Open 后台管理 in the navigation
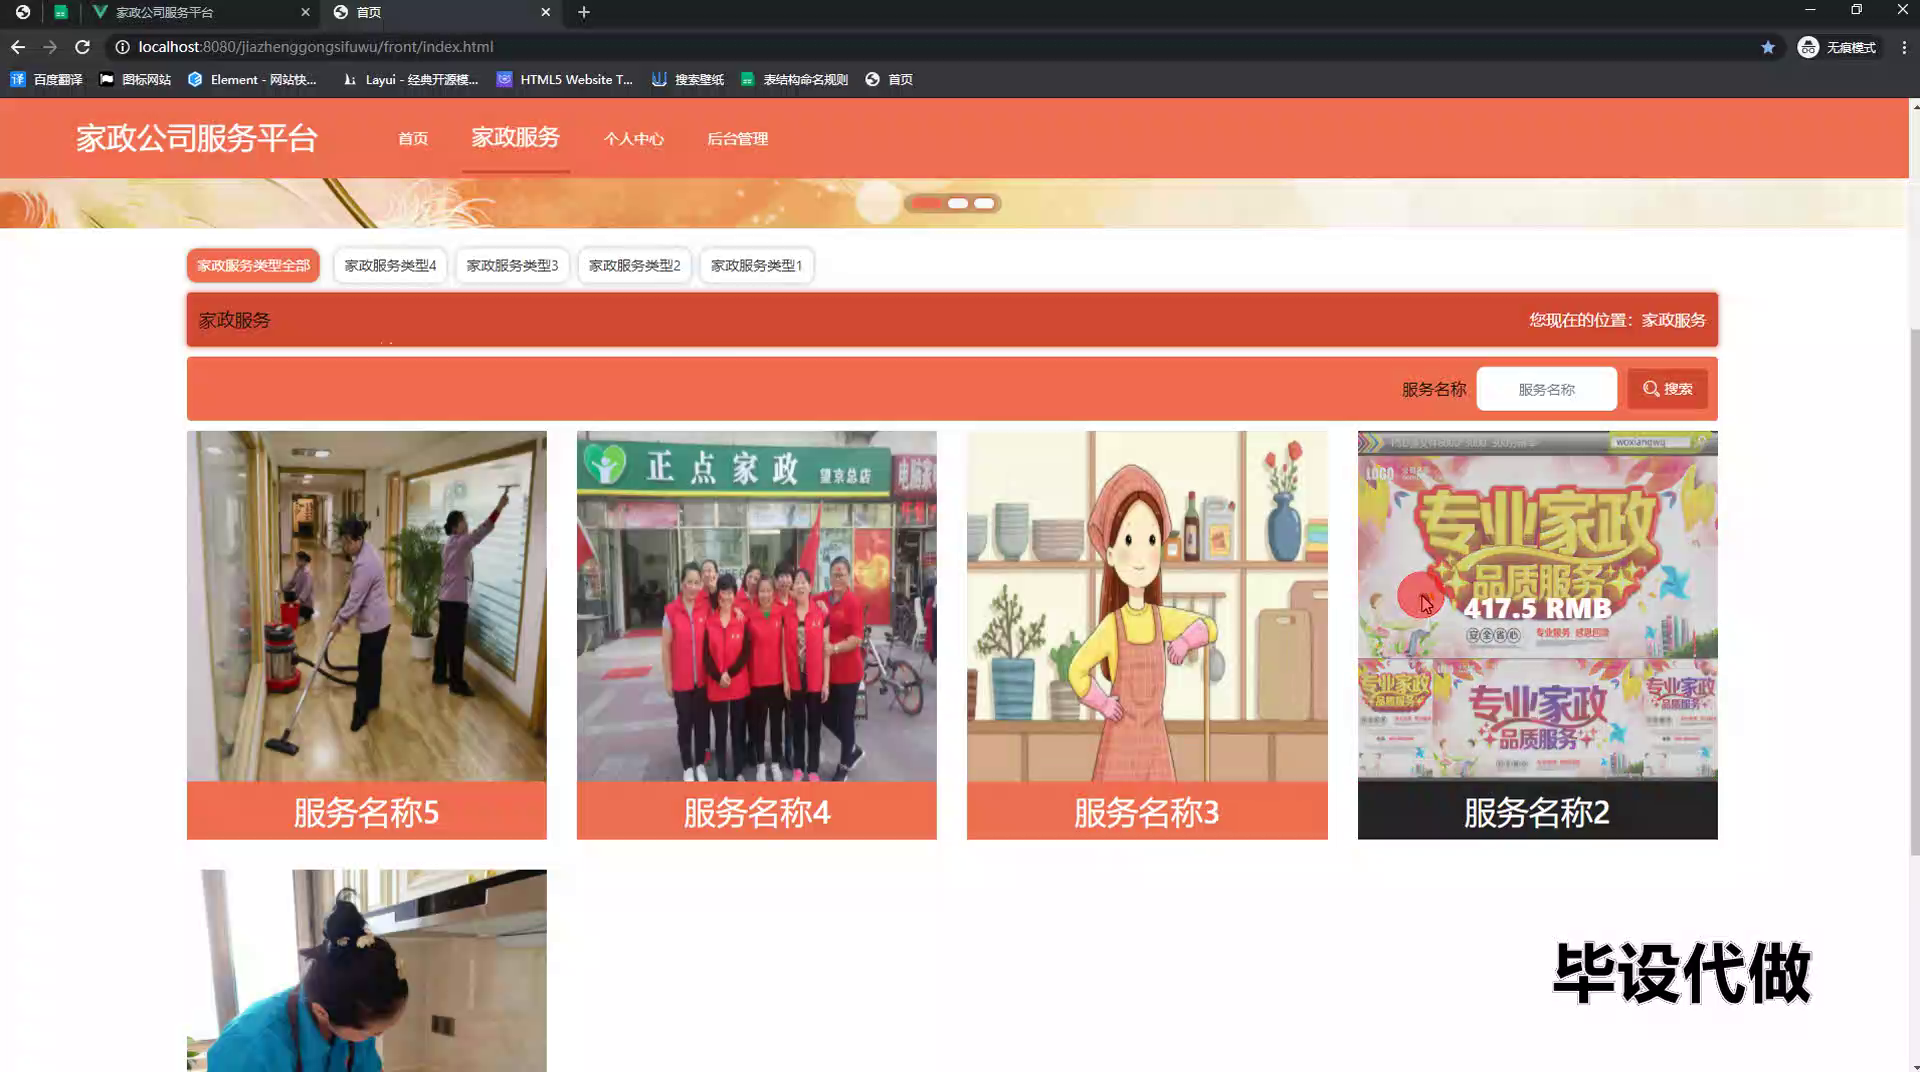This screenshot has height=1072, width=1920. pos(737,139)
